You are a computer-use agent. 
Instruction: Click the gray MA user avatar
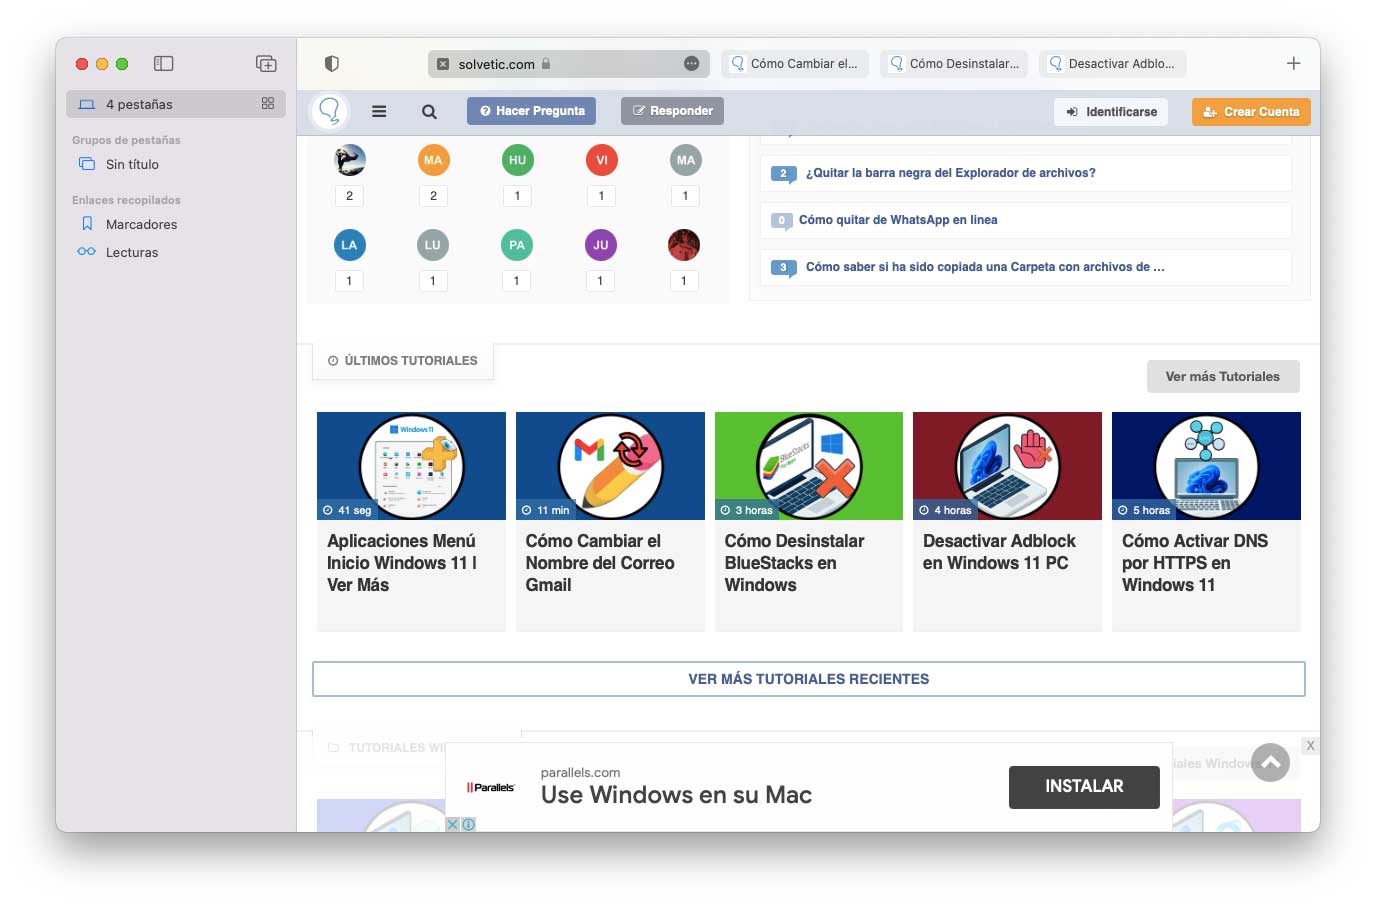(x=685, y=160)
